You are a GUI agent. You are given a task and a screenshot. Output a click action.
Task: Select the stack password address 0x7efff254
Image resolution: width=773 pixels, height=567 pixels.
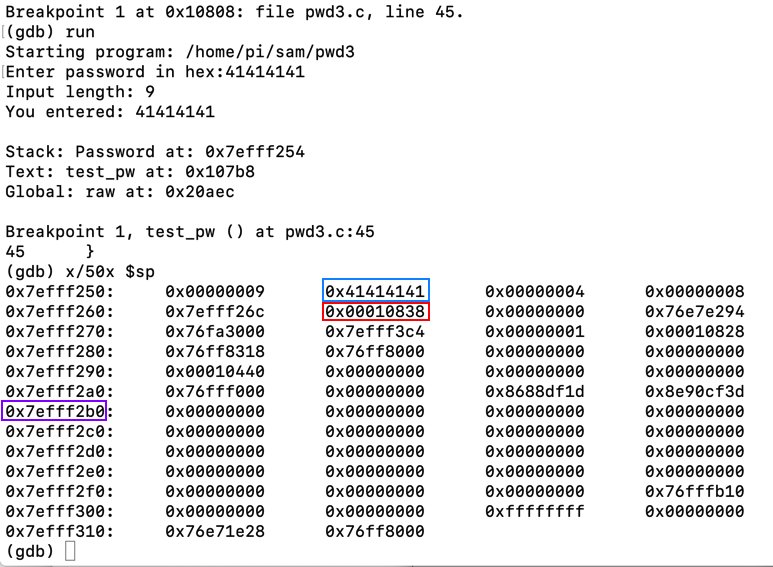coord(255,152)
